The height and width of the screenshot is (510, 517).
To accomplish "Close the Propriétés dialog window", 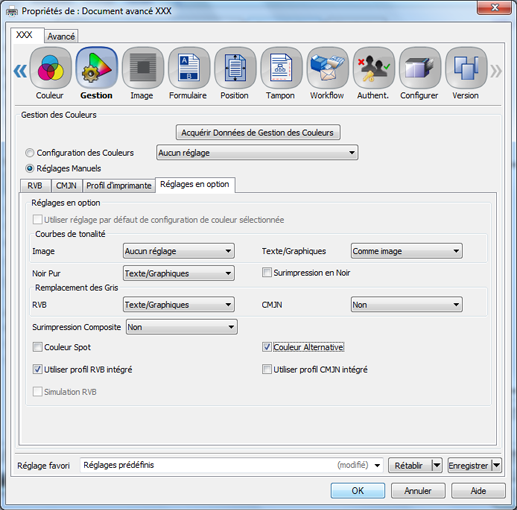I will tap(495, 8).
